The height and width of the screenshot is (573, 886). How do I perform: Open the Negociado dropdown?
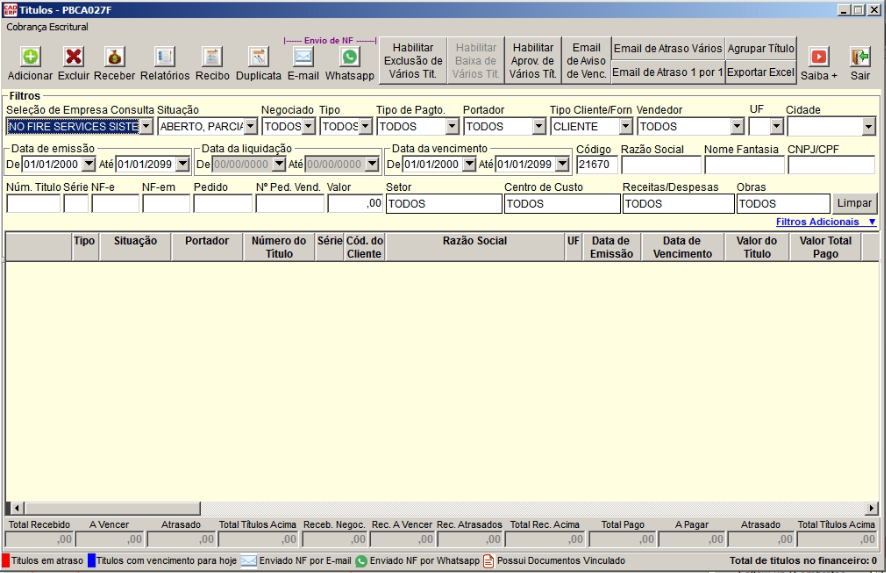[x=309, y=127]
